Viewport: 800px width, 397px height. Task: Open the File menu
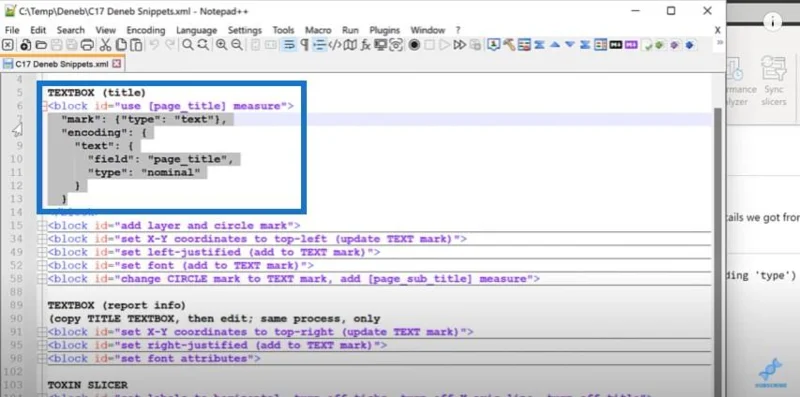pos(12,30)
